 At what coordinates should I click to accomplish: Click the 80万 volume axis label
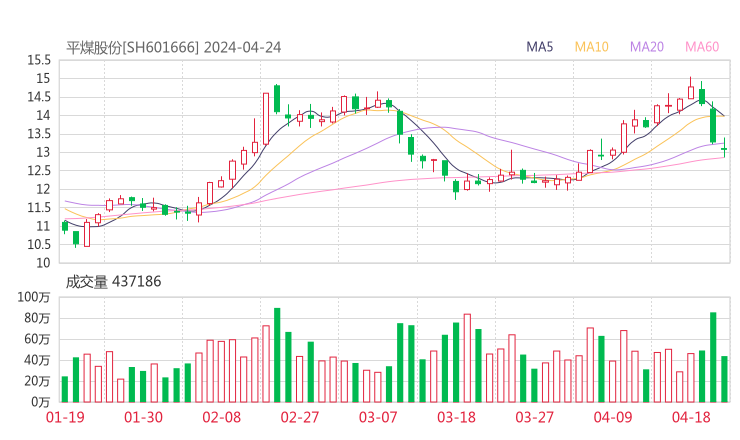[x=37, y=318]
